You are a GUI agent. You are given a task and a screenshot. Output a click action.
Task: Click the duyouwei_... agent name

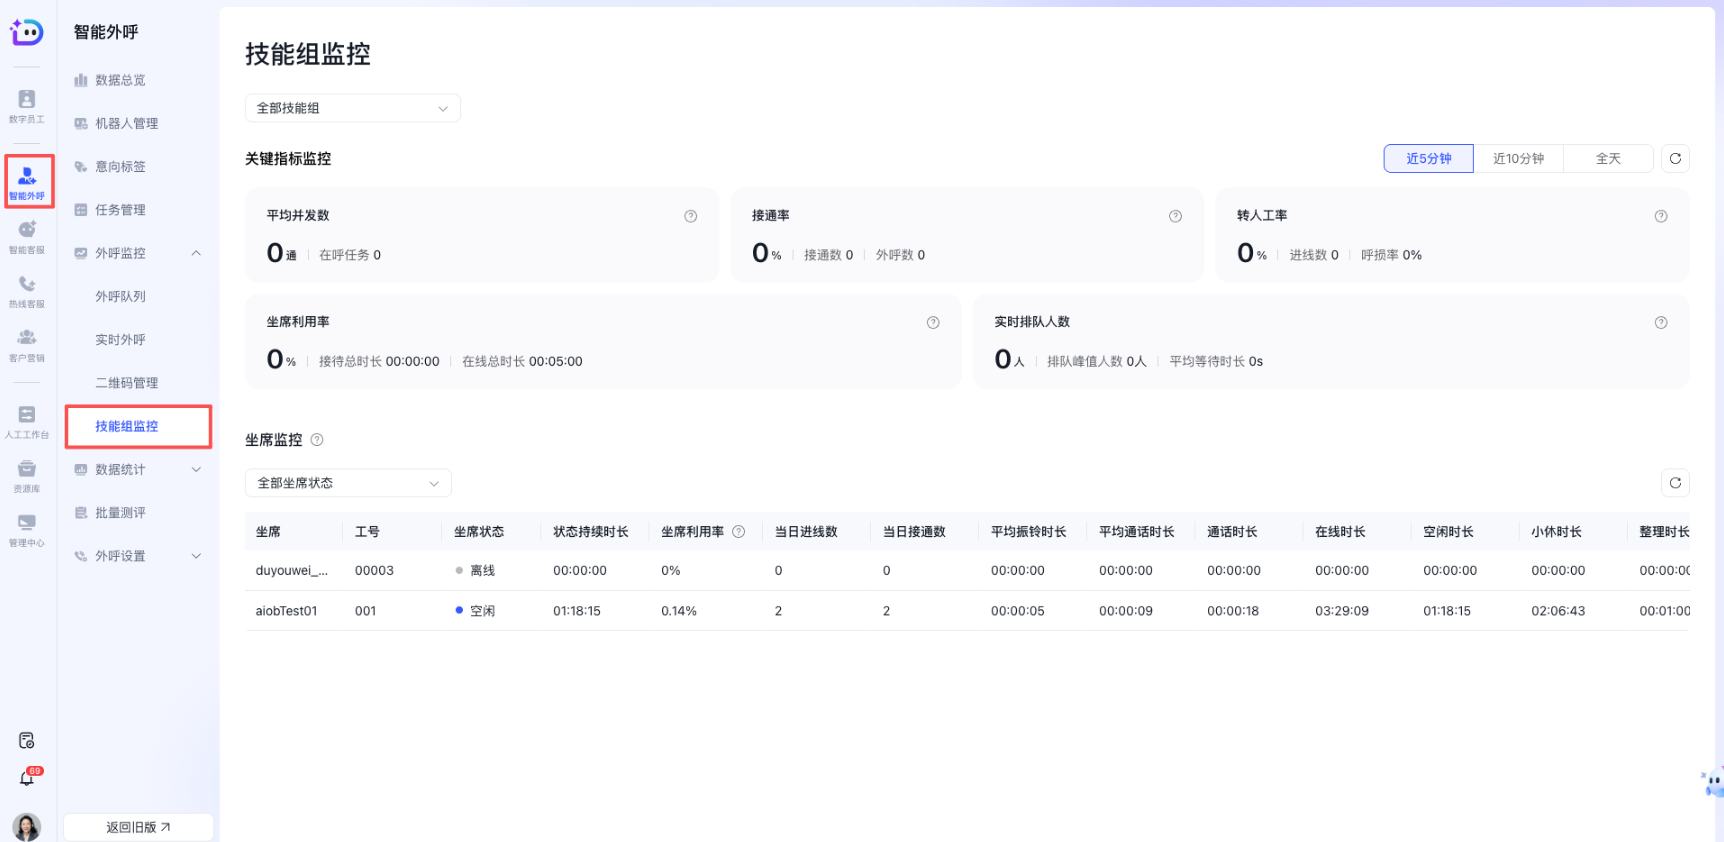click(291, 570)
